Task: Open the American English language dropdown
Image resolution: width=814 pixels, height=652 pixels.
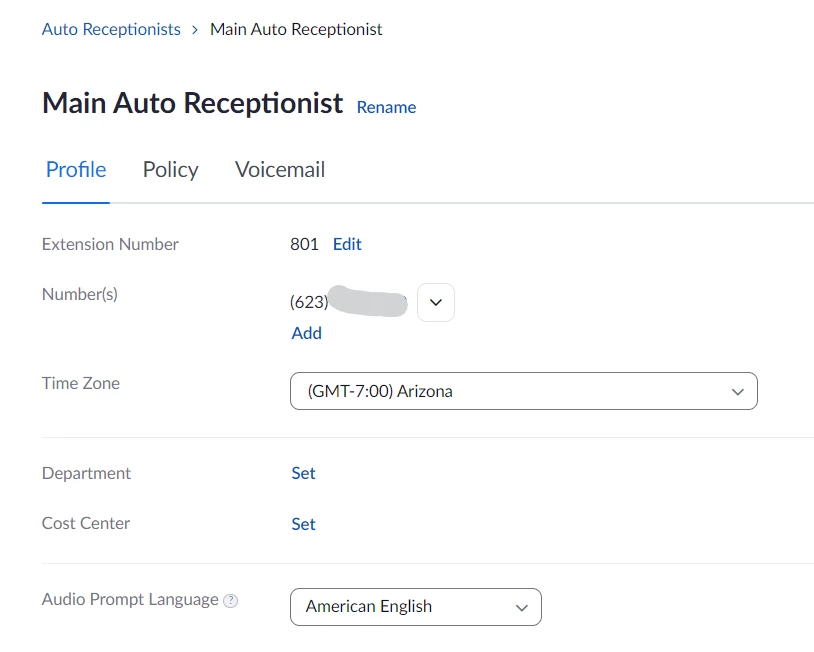Action: tap(415, 606)
